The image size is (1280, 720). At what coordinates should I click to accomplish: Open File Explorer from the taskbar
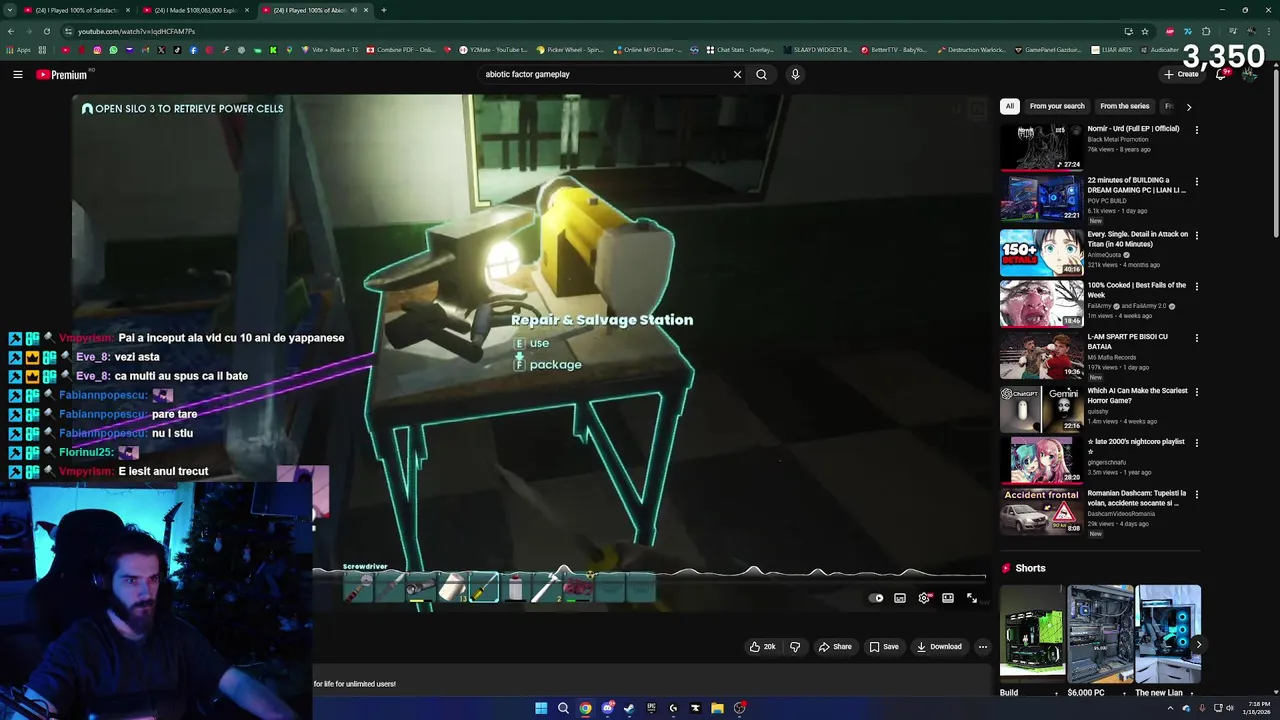(x=717, y=708)
